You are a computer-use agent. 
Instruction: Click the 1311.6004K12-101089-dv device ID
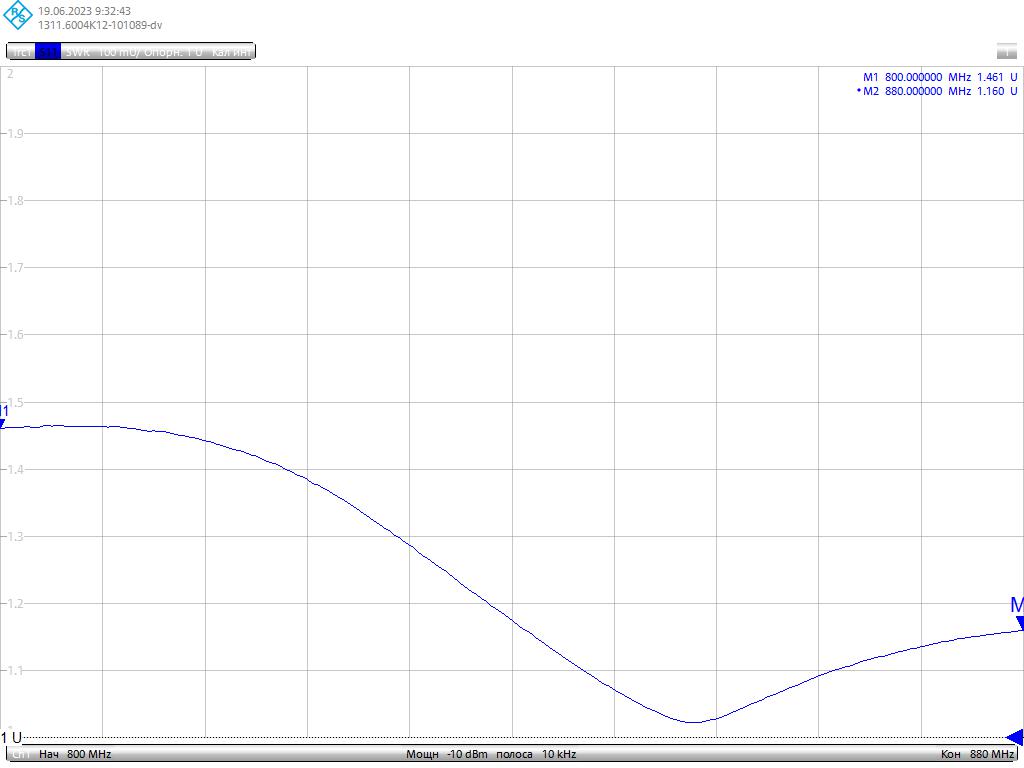tap(100, 25)
